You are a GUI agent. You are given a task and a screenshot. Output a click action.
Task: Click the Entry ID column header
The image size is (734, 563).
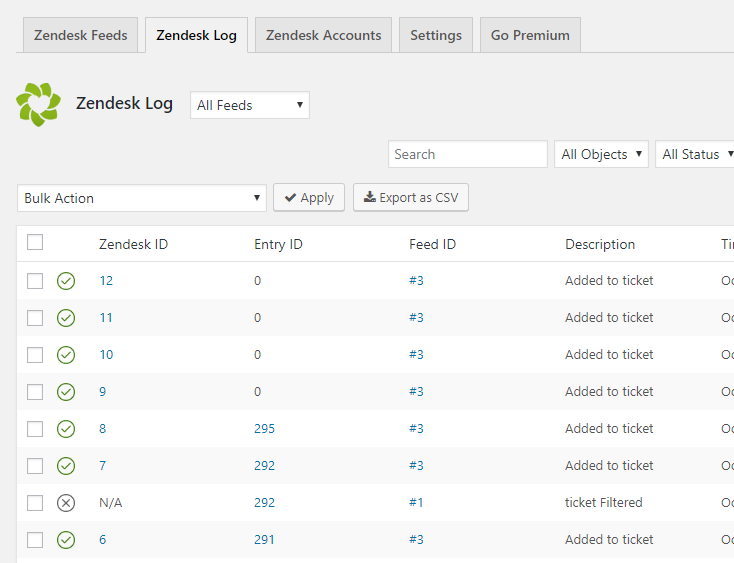(x=279, y=244)
